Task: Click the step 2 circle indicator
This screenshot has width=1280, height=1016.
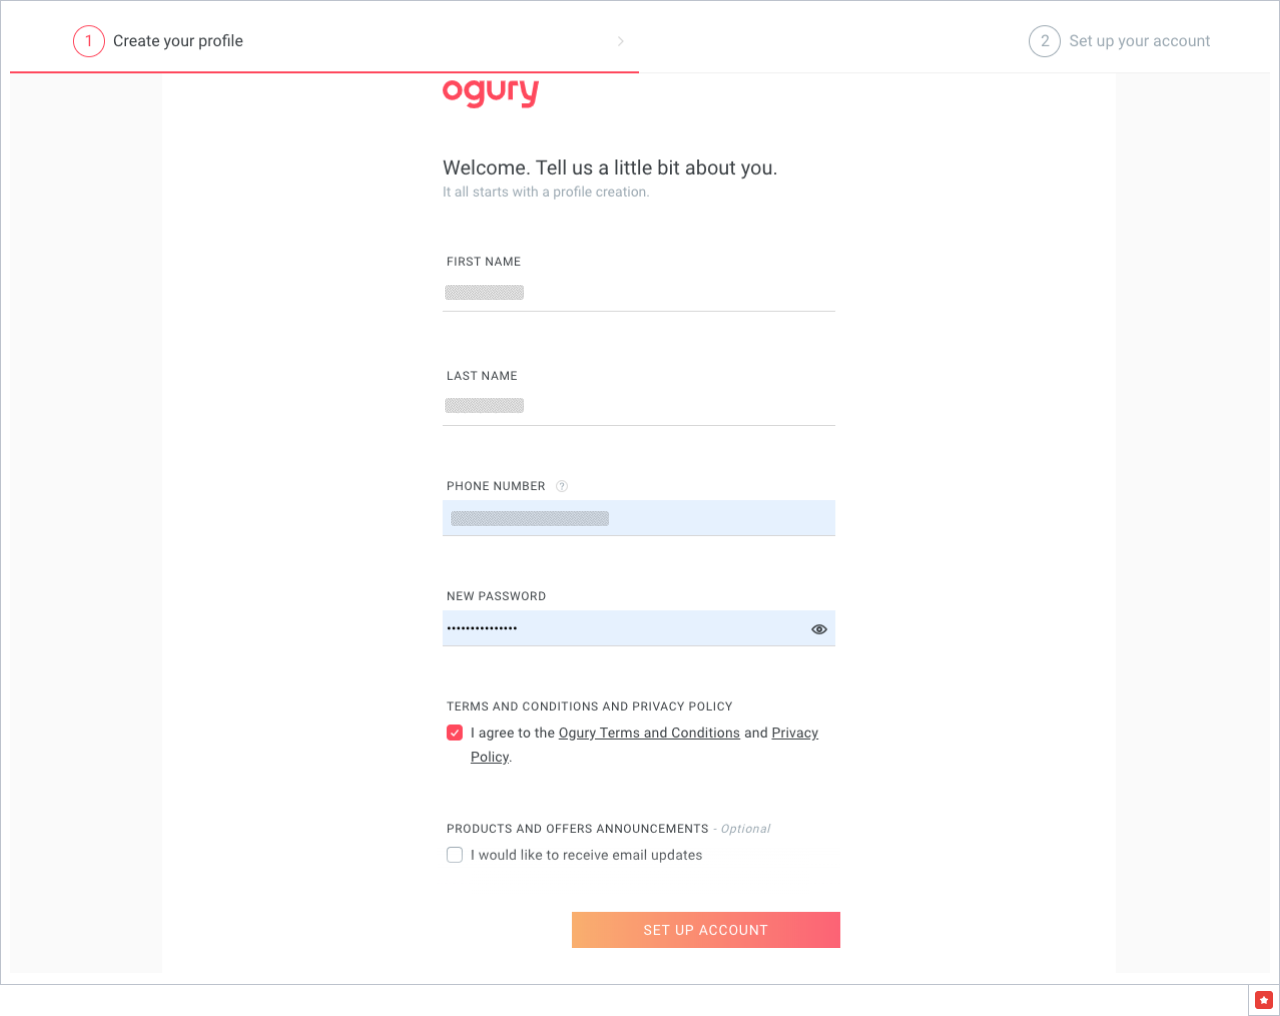Action: pyautogui.click(x=1045, y=41)
